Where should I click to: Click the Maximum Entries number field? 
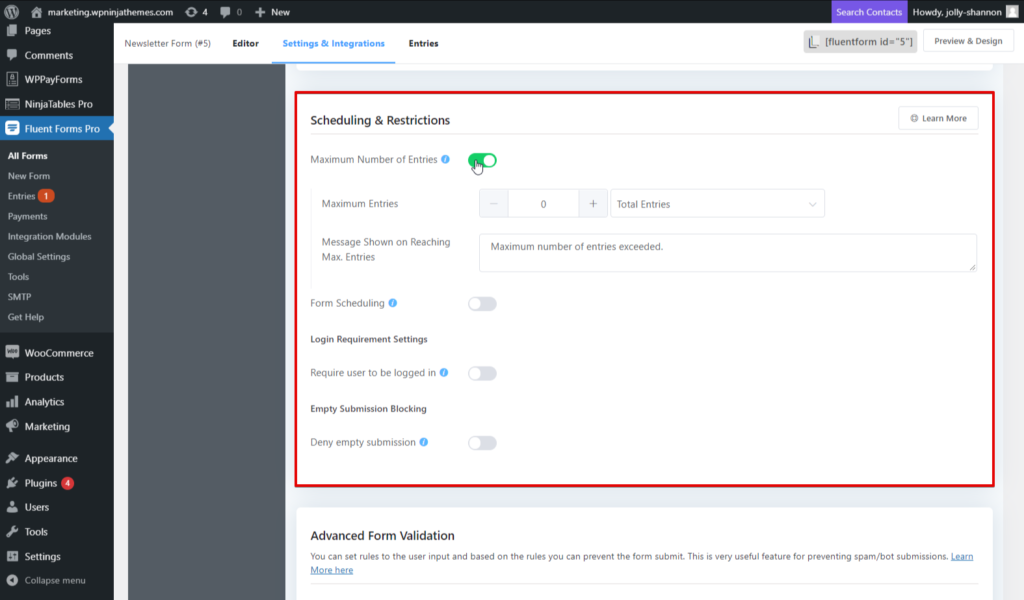pyautogui.click(x=543, y=204)
